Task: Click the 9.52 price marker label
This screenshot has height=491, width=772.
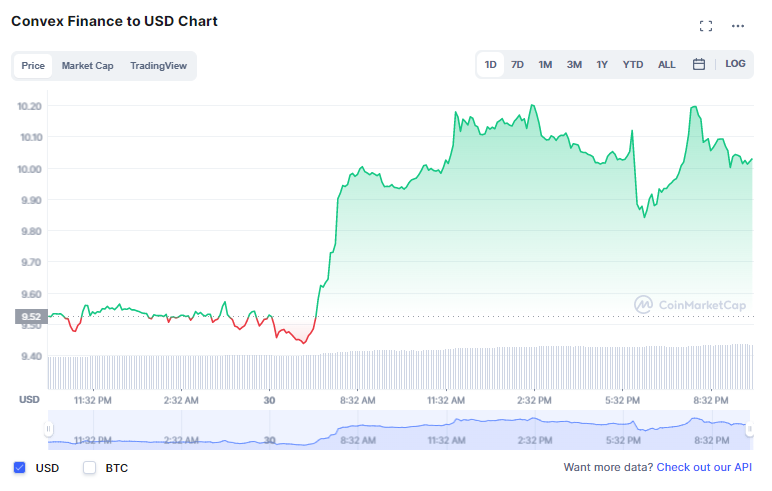Action: tap(32, 316)
